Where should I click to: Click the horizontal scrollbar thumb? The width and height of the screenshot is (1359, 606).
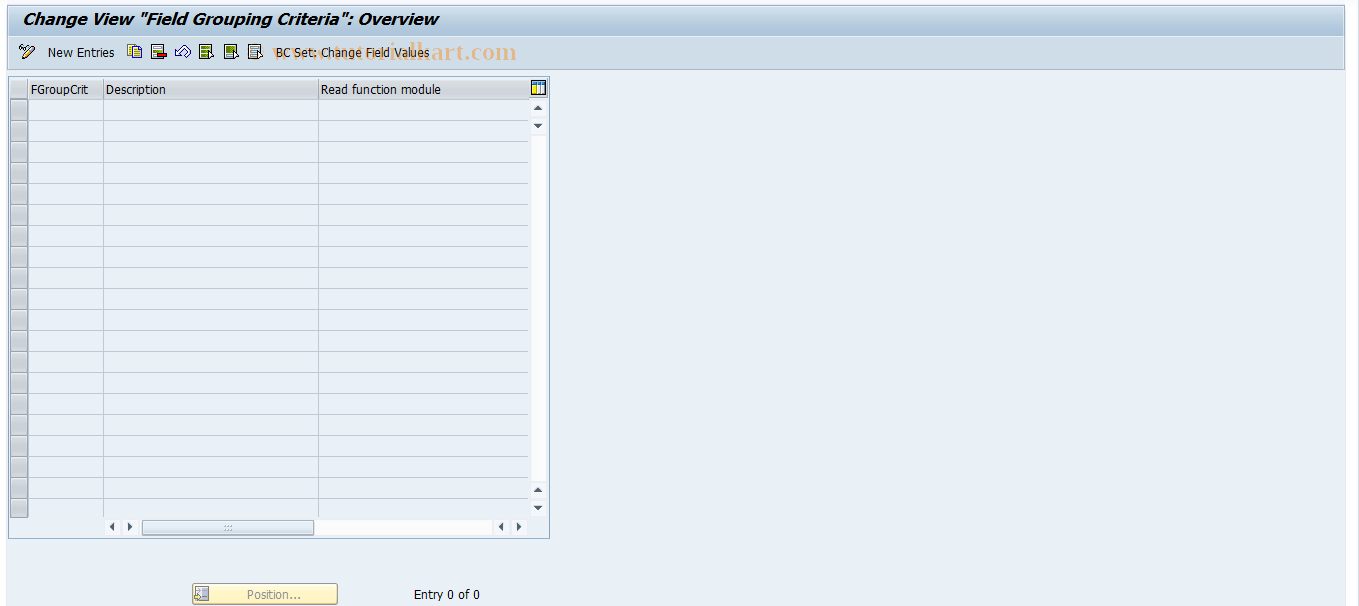tap(228, 527)
